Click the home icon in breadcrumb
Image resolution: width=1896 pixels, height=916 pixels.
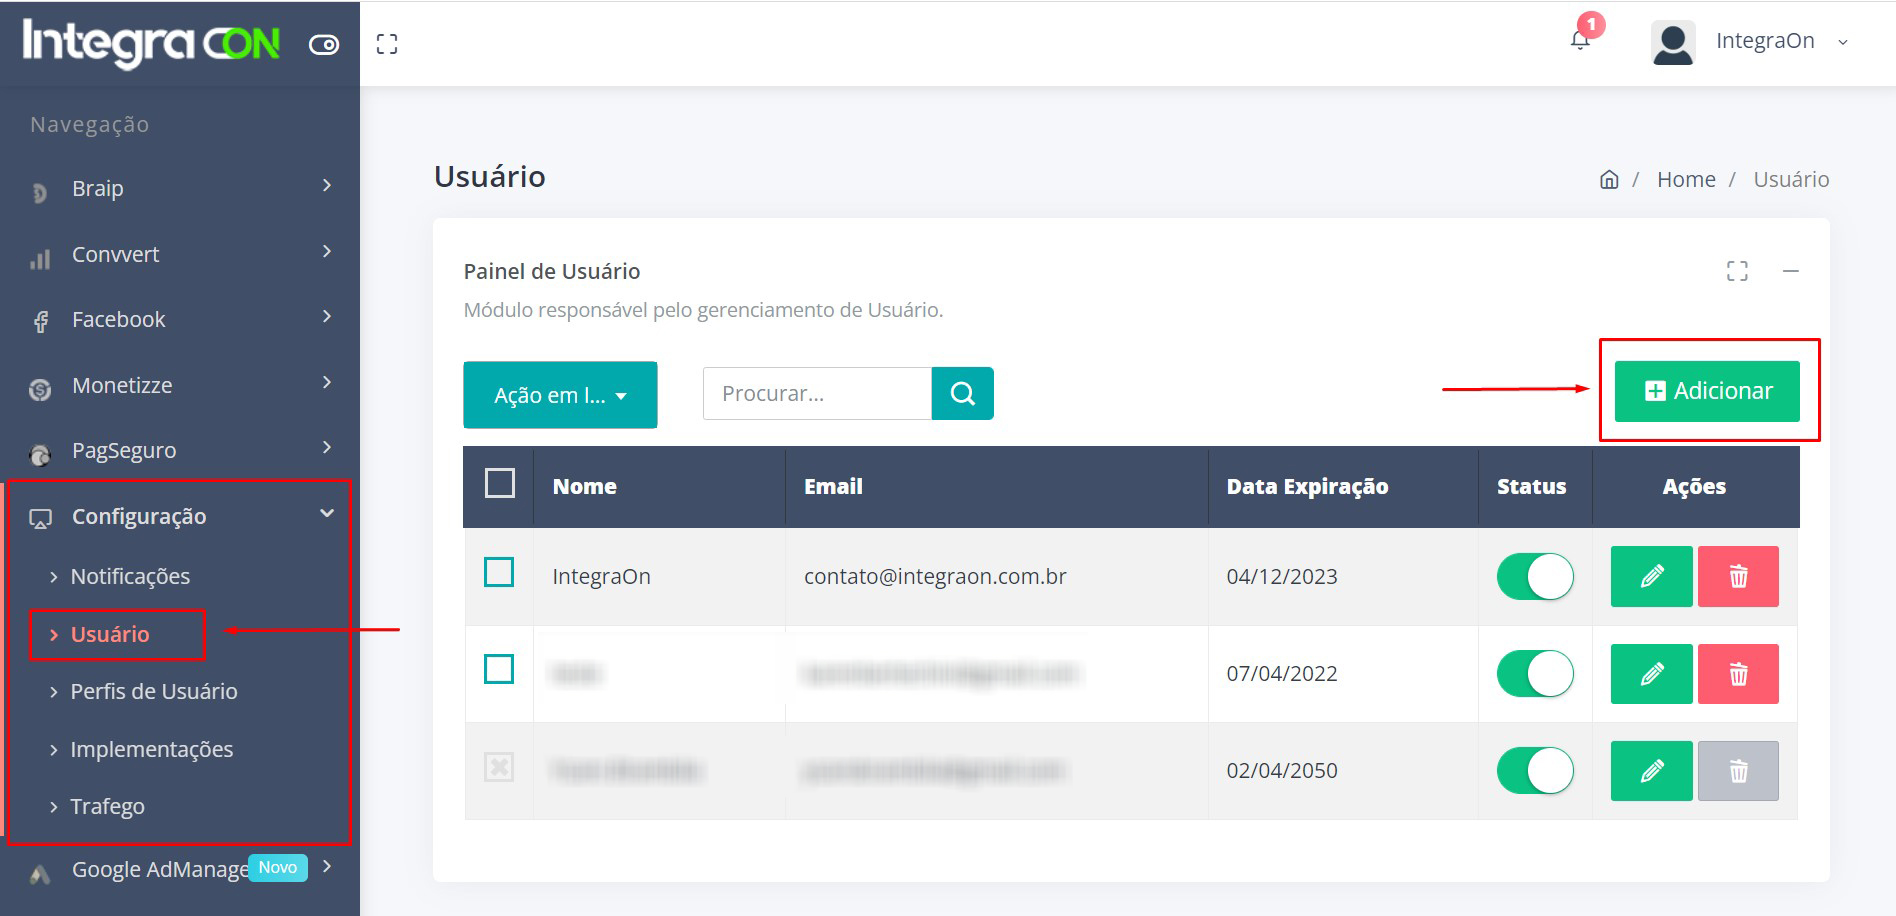tap(1609, 180)
